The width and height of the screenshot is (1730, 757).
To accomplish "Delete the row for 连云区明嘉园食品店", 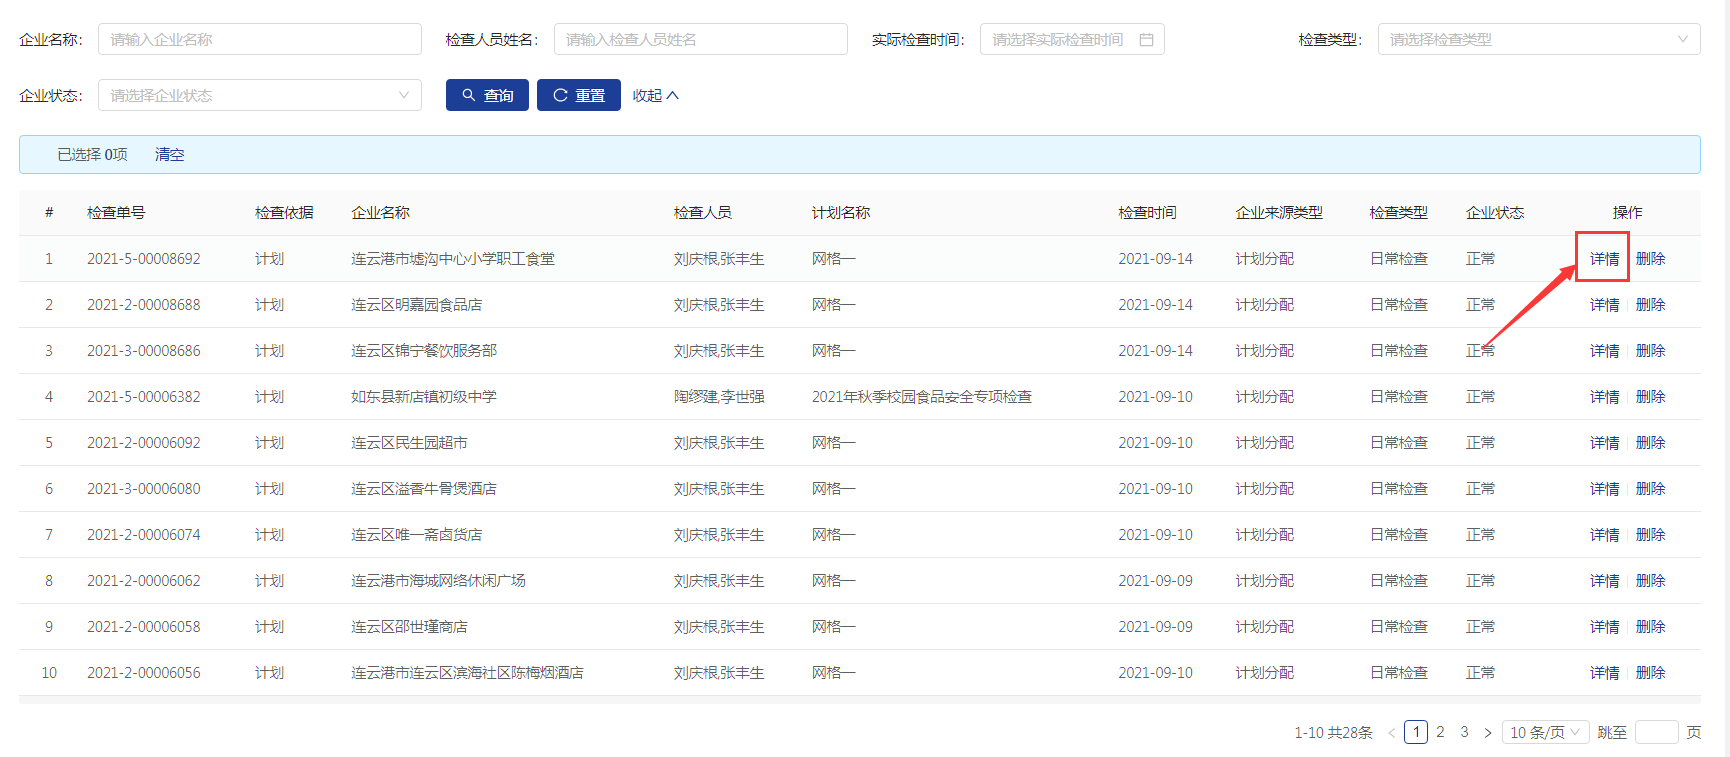I will (x=1650, y=305).
